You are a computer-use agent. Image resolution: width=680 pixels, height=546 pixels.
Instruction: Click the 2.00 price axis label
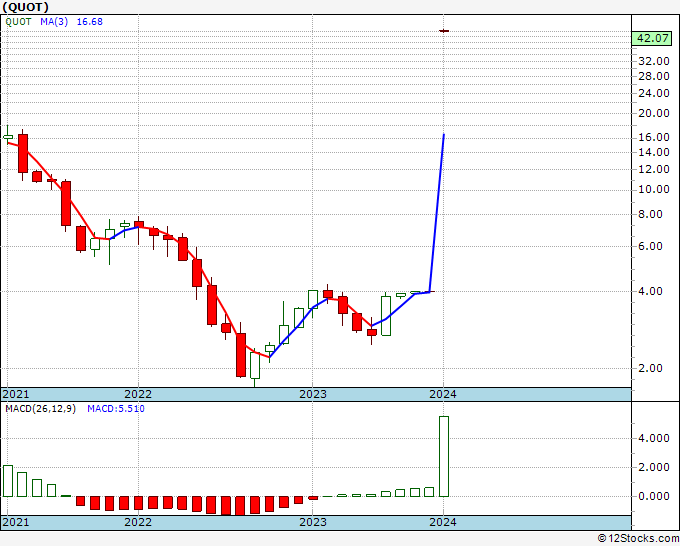[651, 368]
